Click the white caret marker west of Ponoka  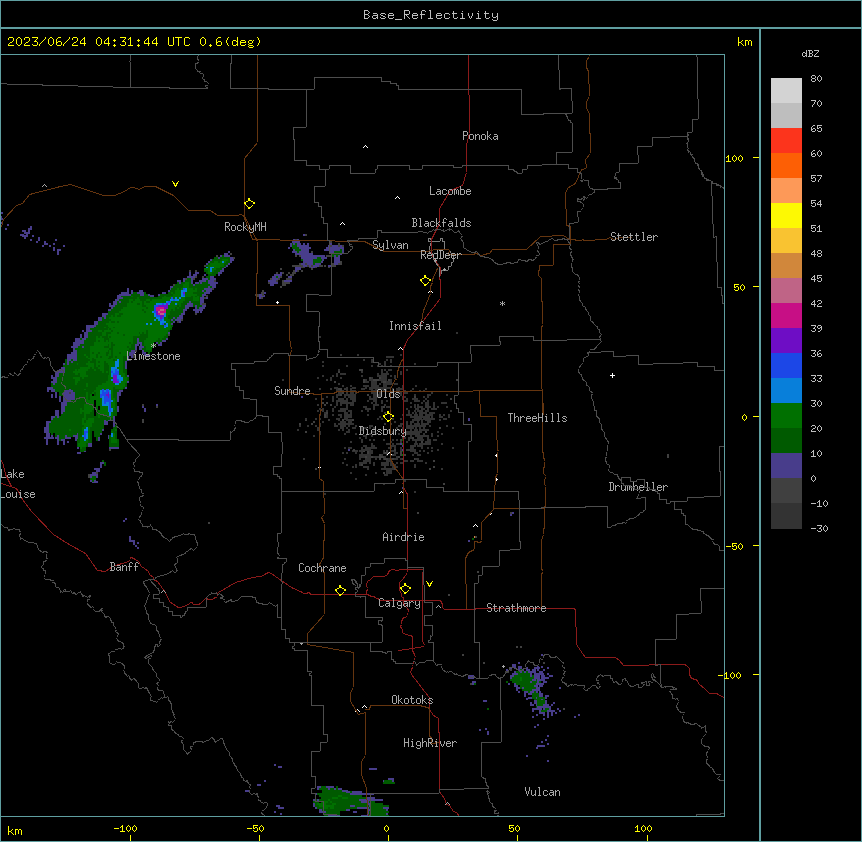[x=365, y=147]
